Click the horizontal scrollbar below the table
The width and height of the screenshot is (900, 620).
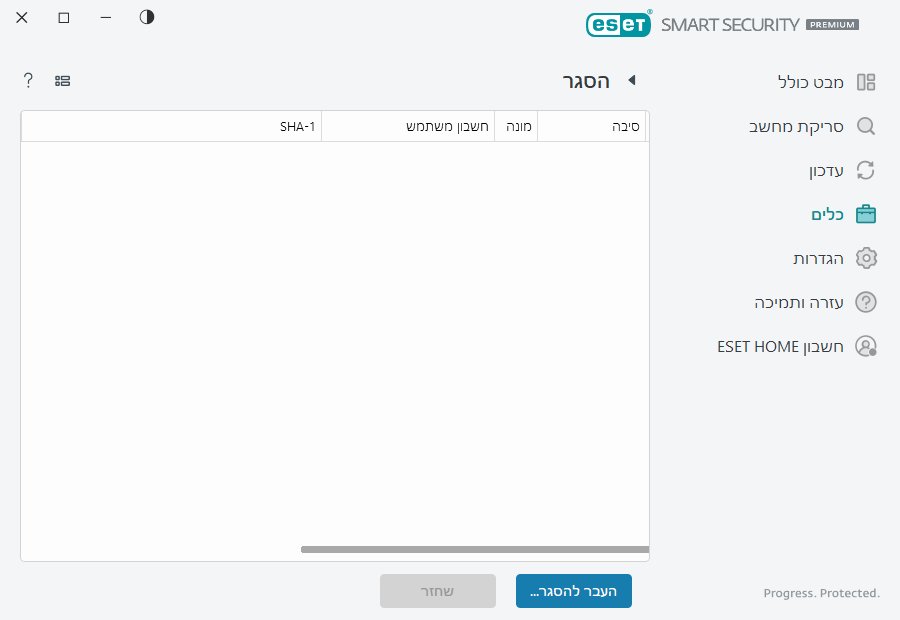[x=476, y=548]
